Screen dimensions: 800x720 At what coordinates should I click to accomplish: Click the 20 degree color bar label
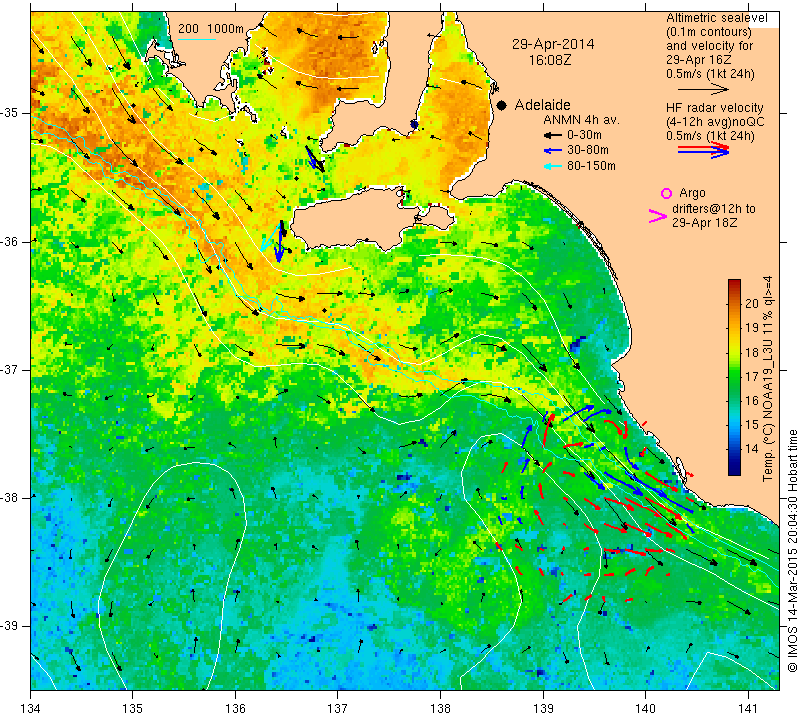click(x=752, y=304)
